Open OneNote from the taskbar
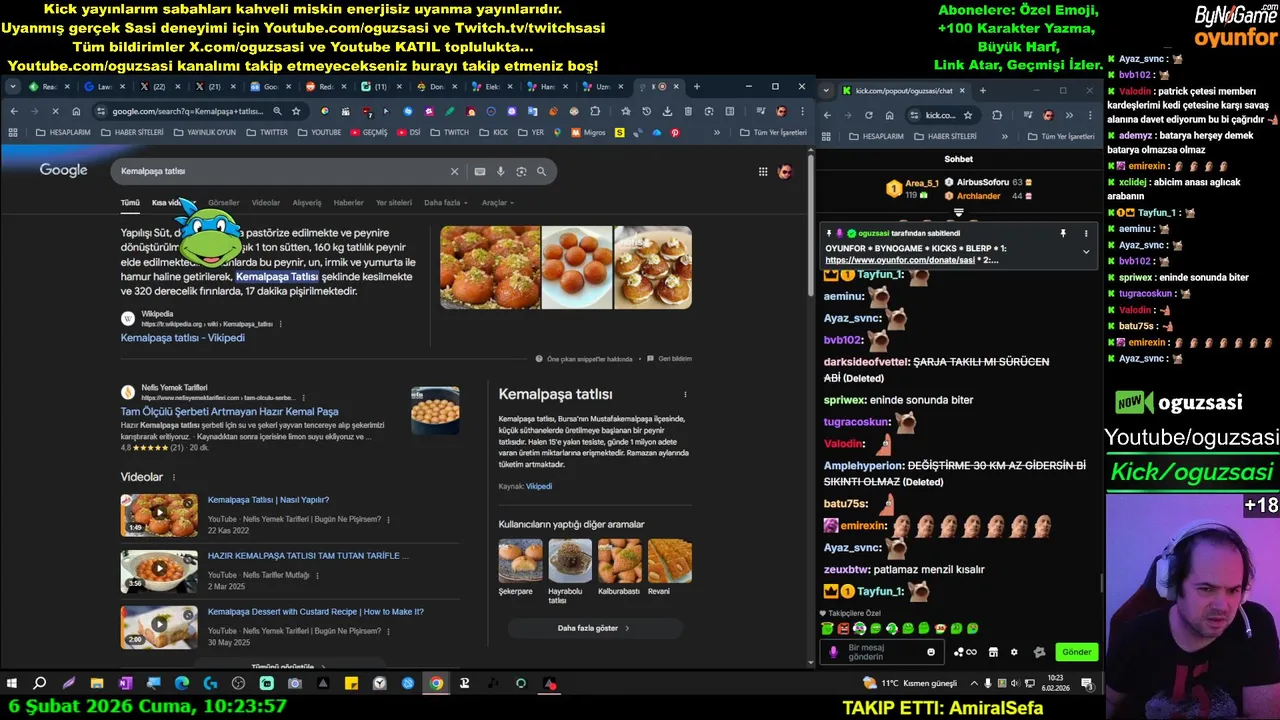Image resolution: width=1280 pixels, height=720 pixels. (x=125, y=684)
